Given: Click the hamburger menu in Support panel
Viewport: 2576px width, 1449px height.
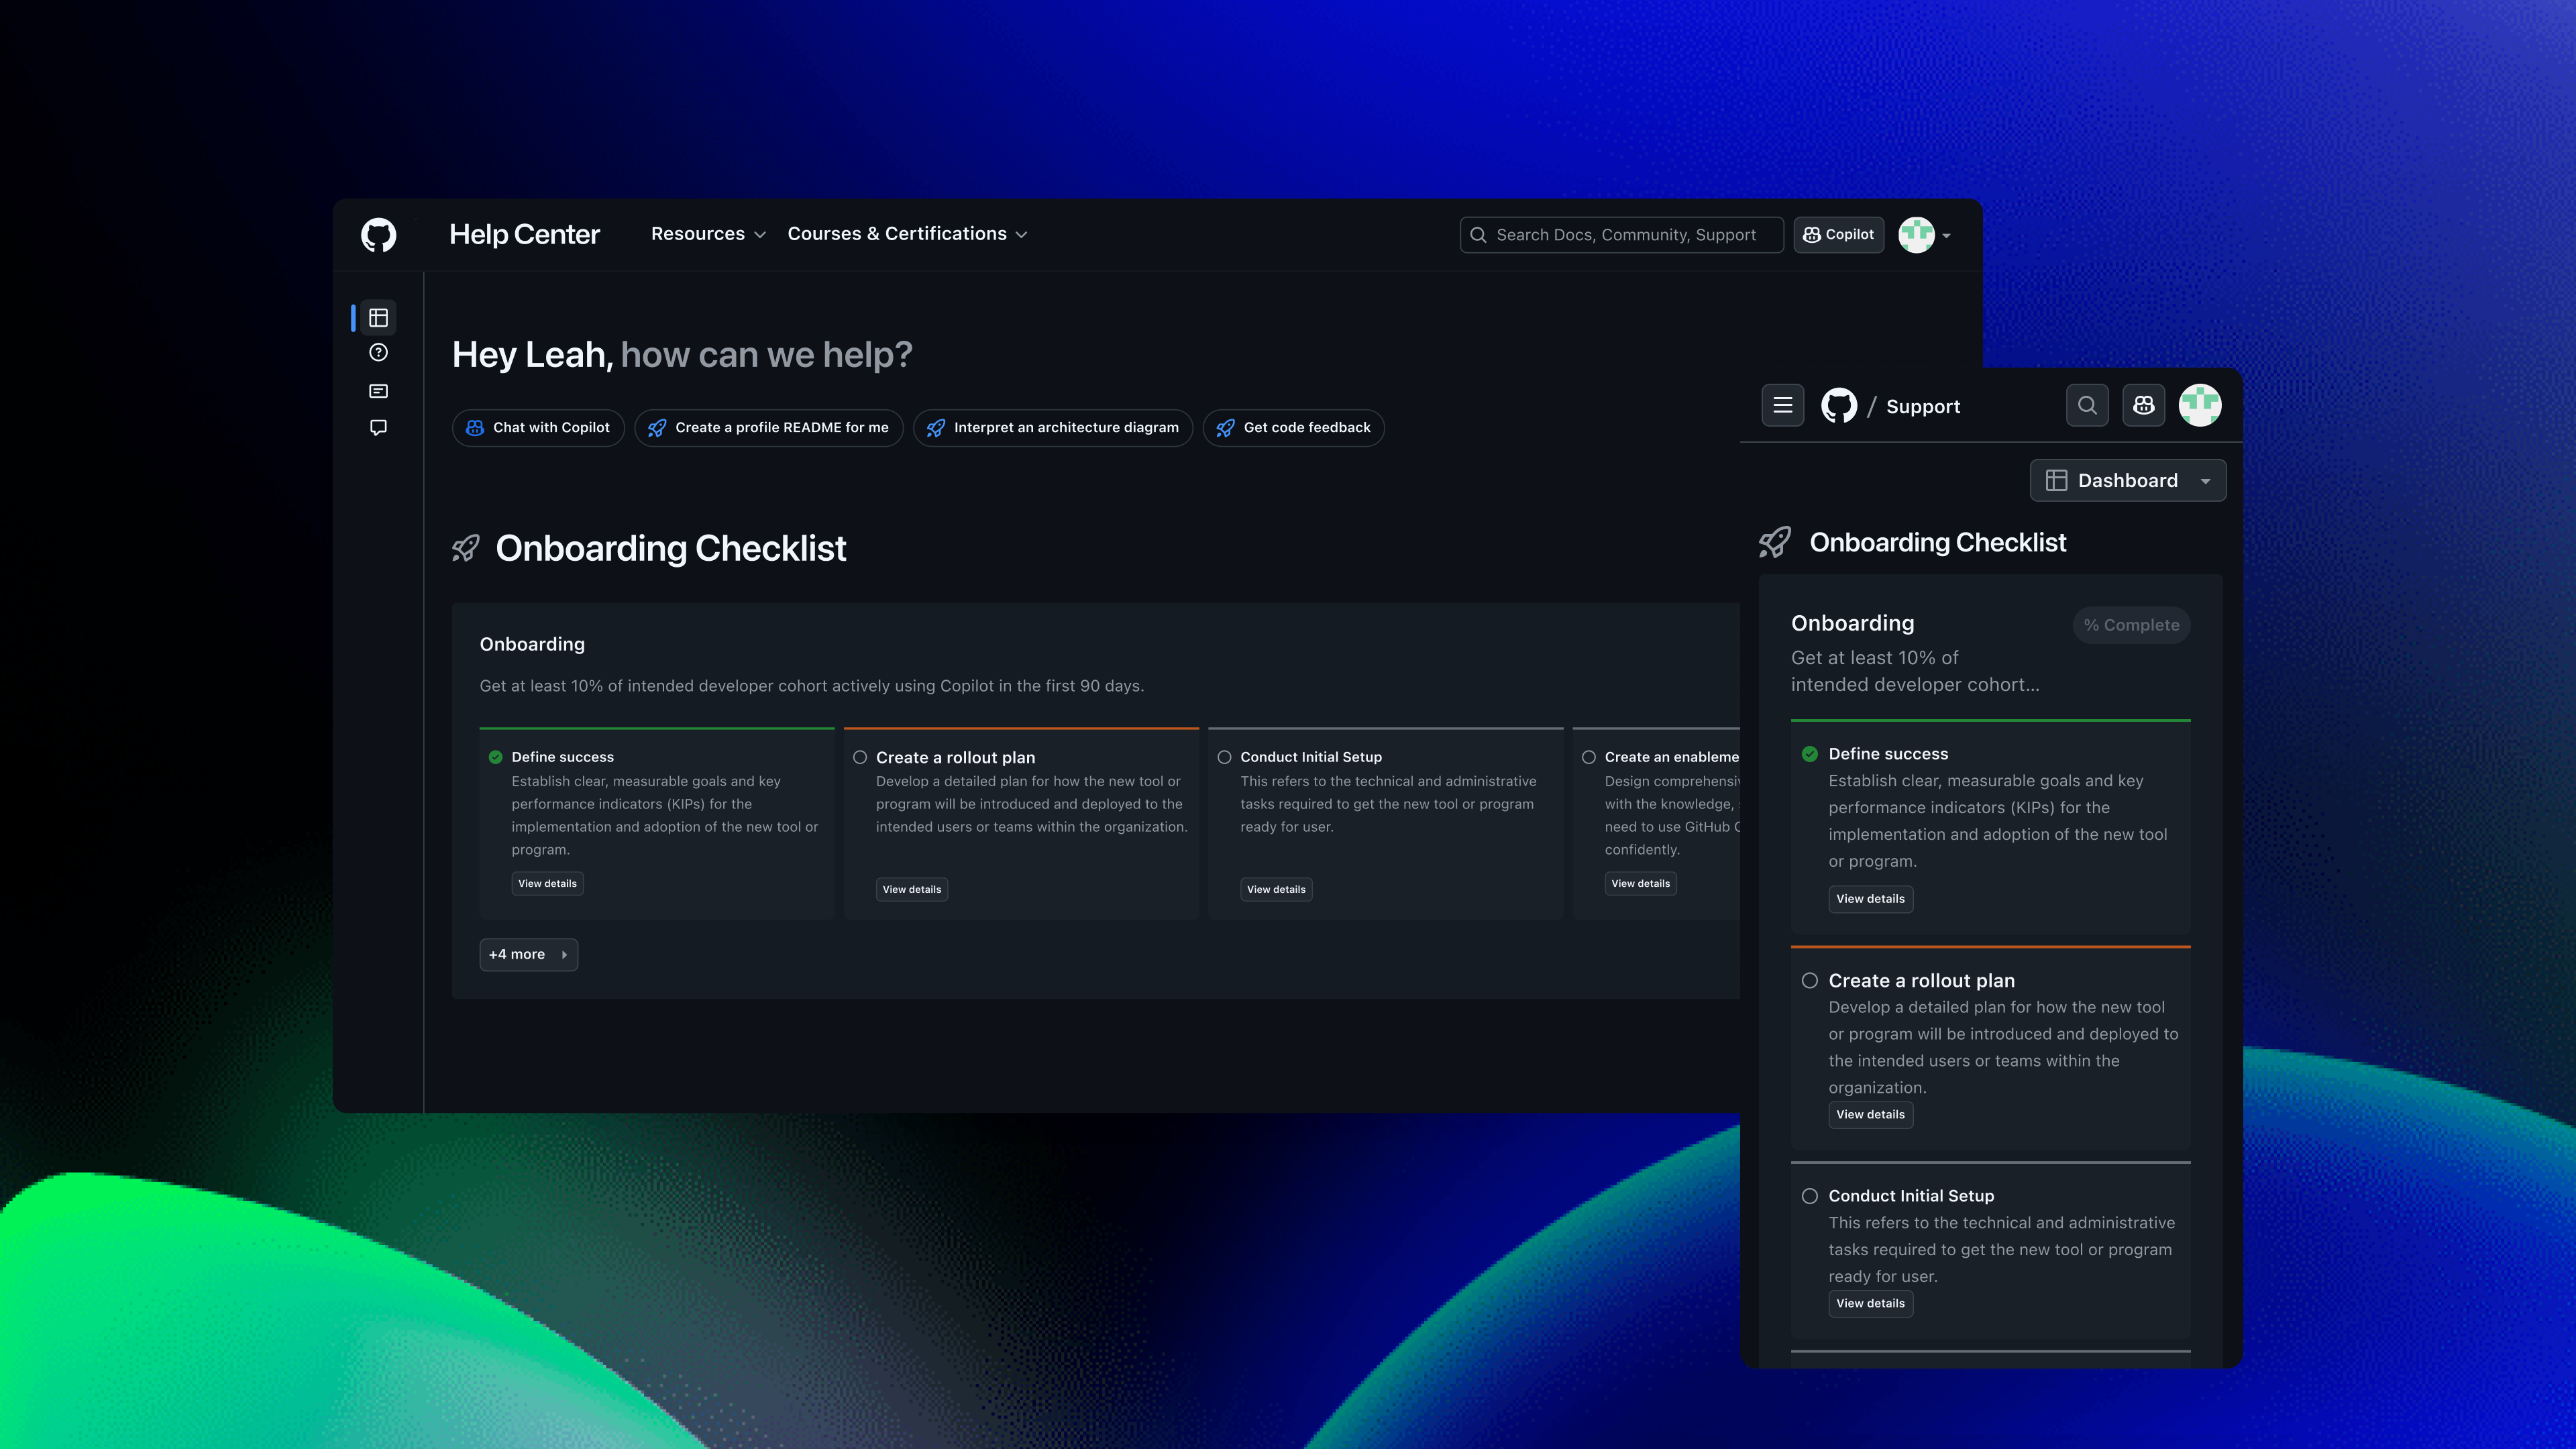Looking at the screenshot, I should (1782, 406).
